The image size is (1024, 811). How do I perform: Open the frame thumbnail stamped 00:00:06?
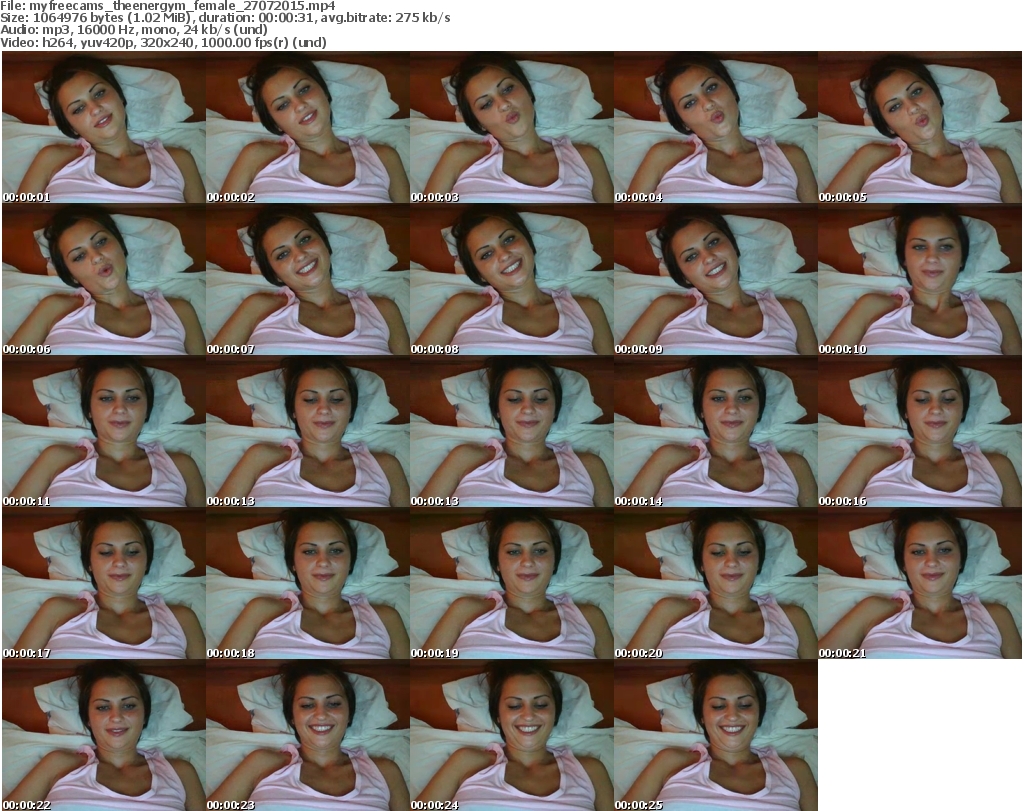[104, 279]
